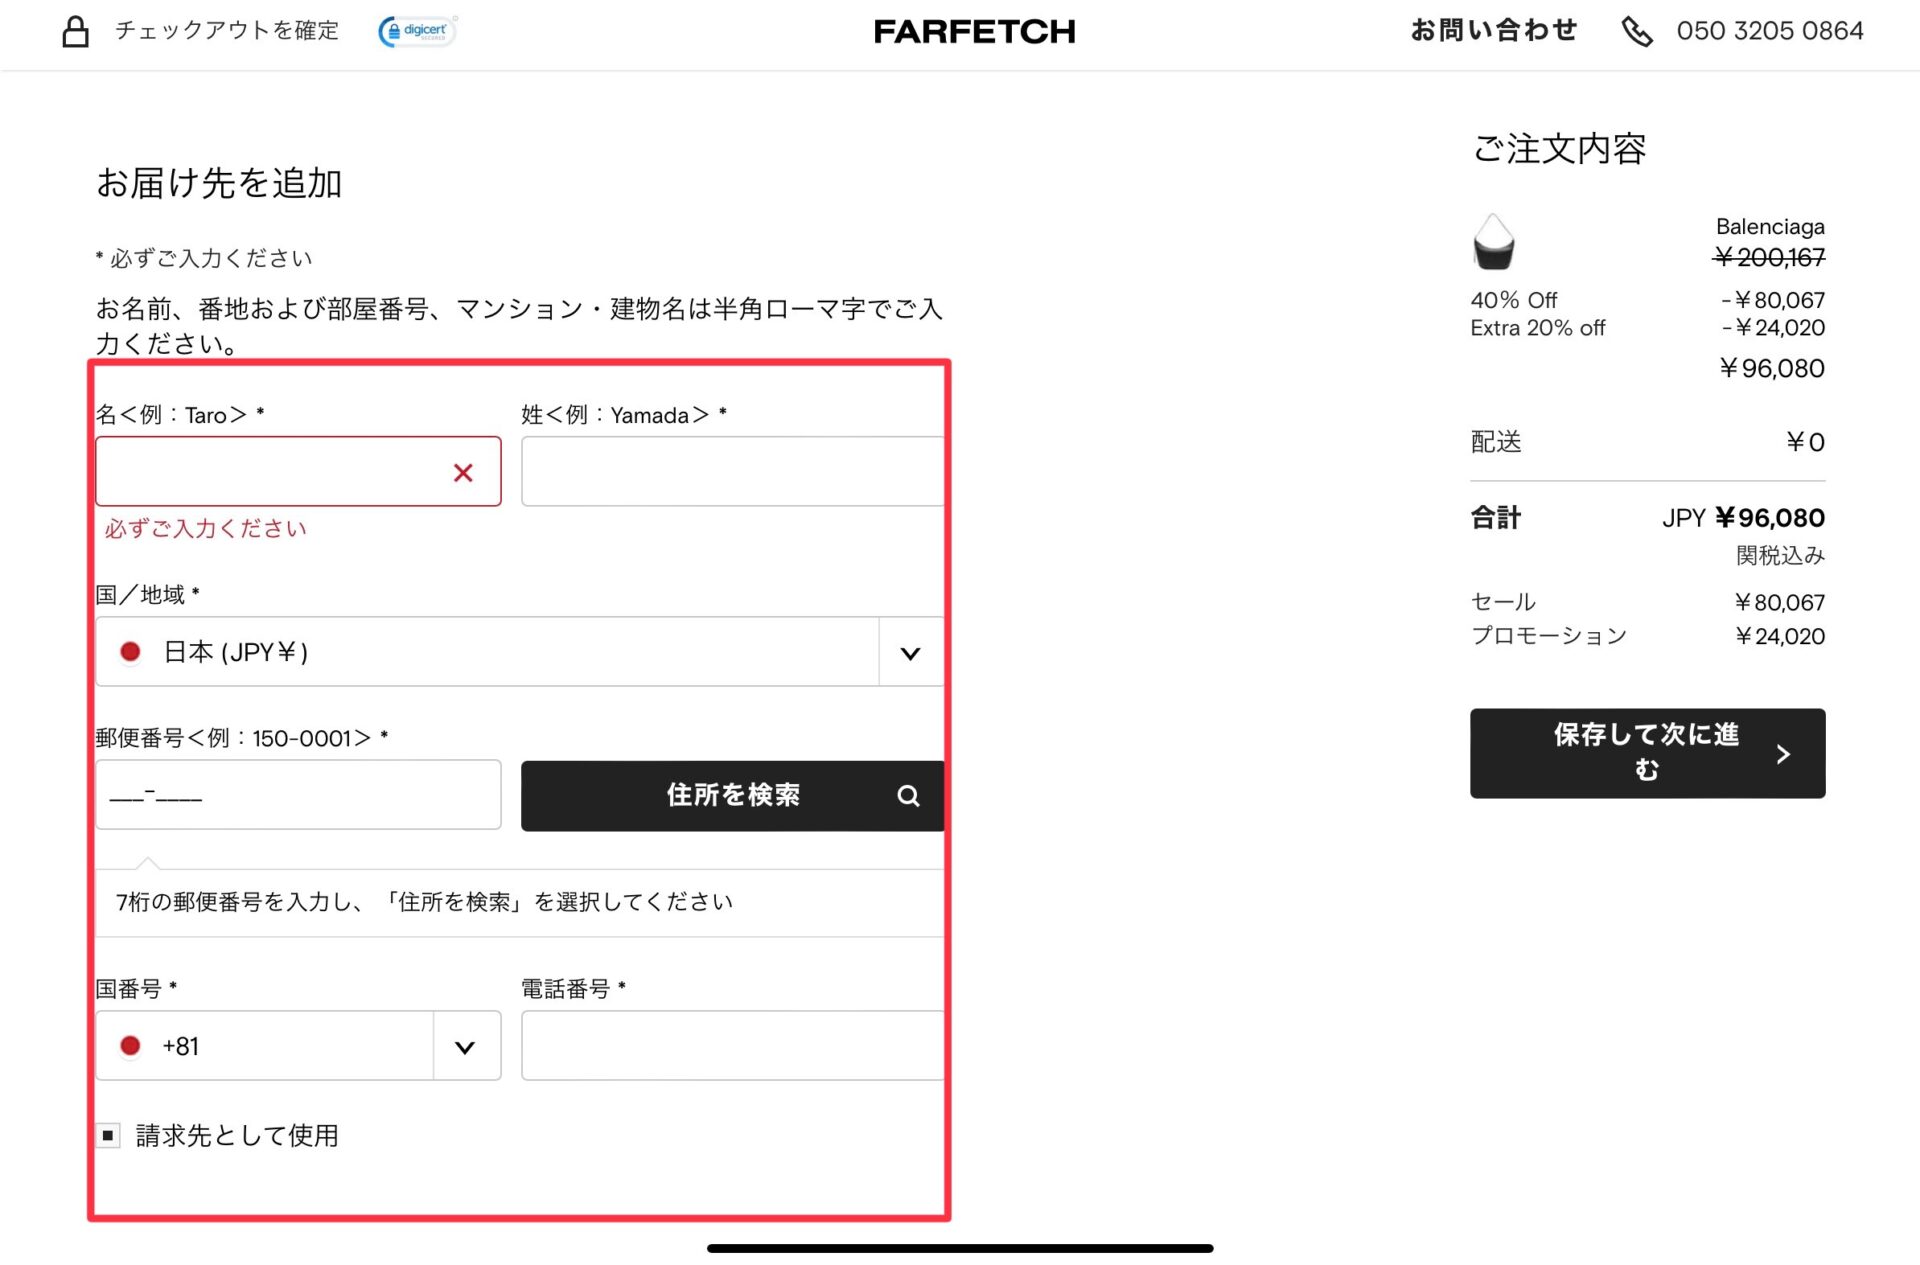This screenshot has height=1265, width=1920.
Task: Focus the 姓 last name input field
Action: (732, 471)
